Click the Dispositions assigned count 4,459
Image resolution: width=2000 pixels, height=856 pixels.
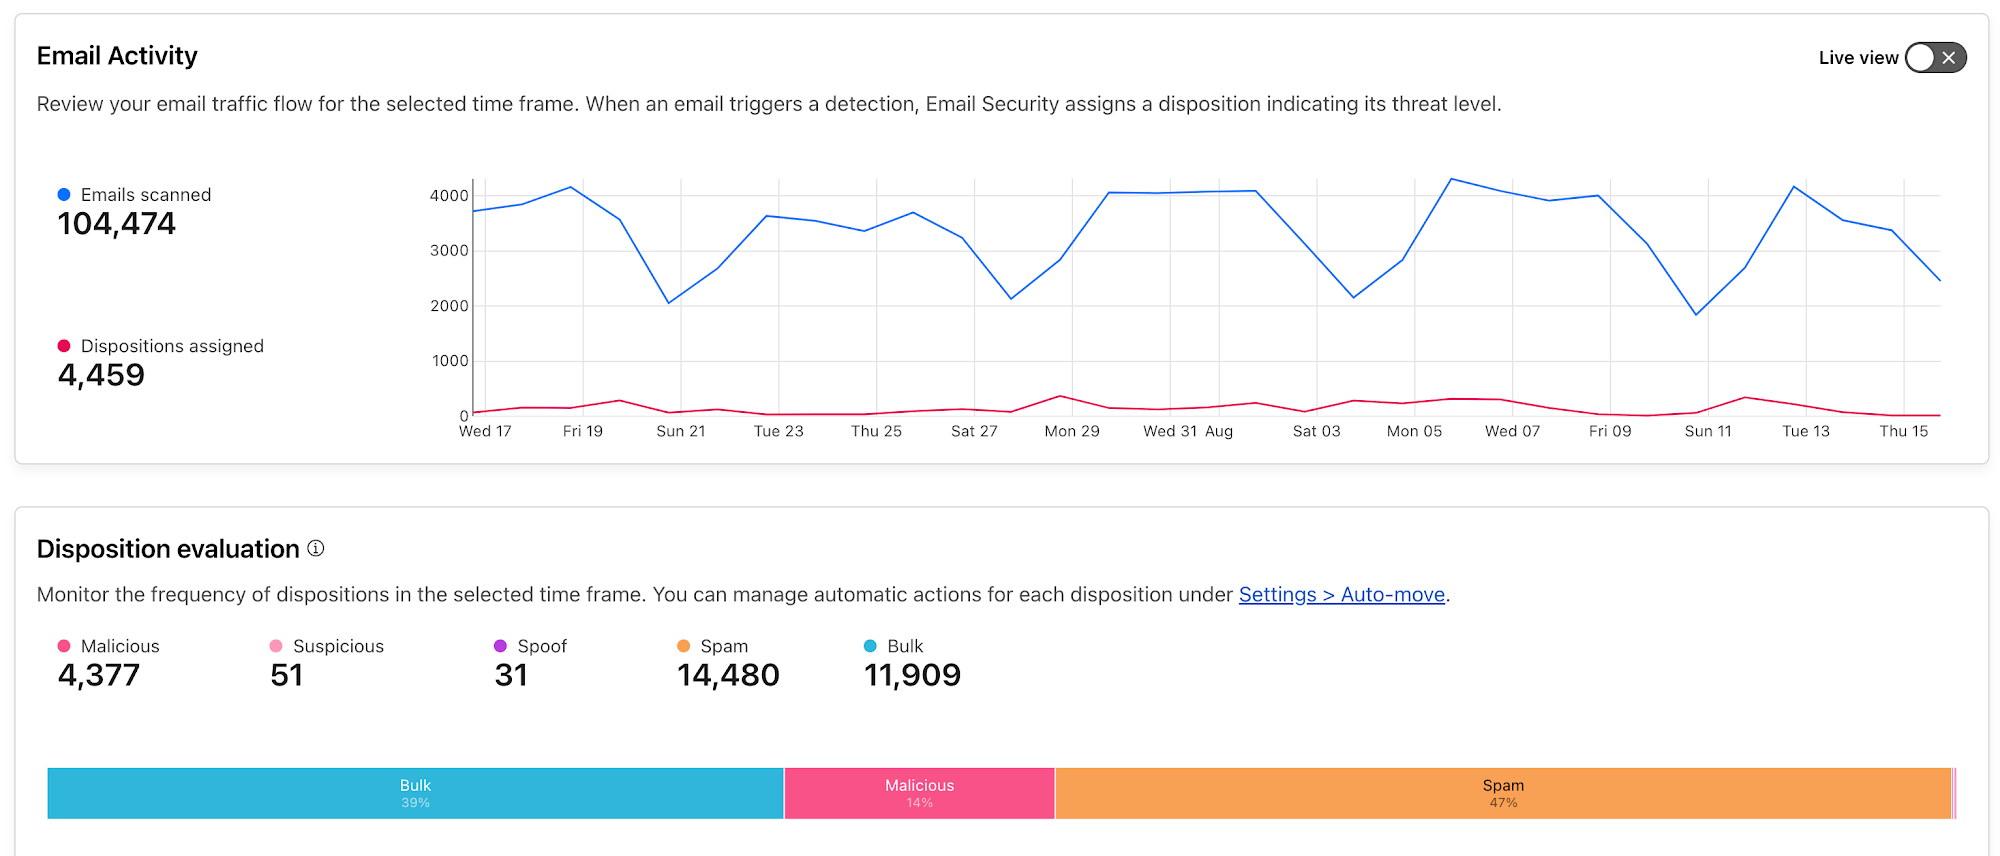point(101,375)
